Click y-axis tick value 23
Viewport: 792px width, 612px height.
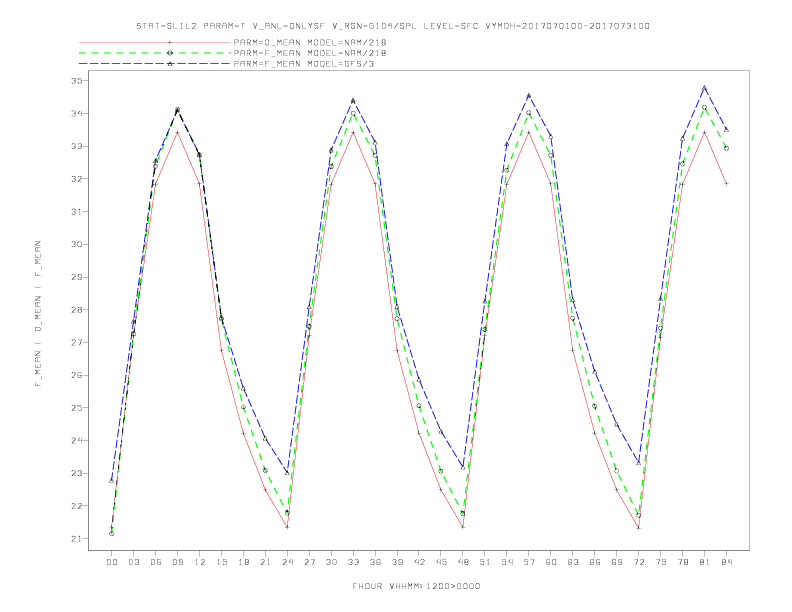(x=77, y=473)
